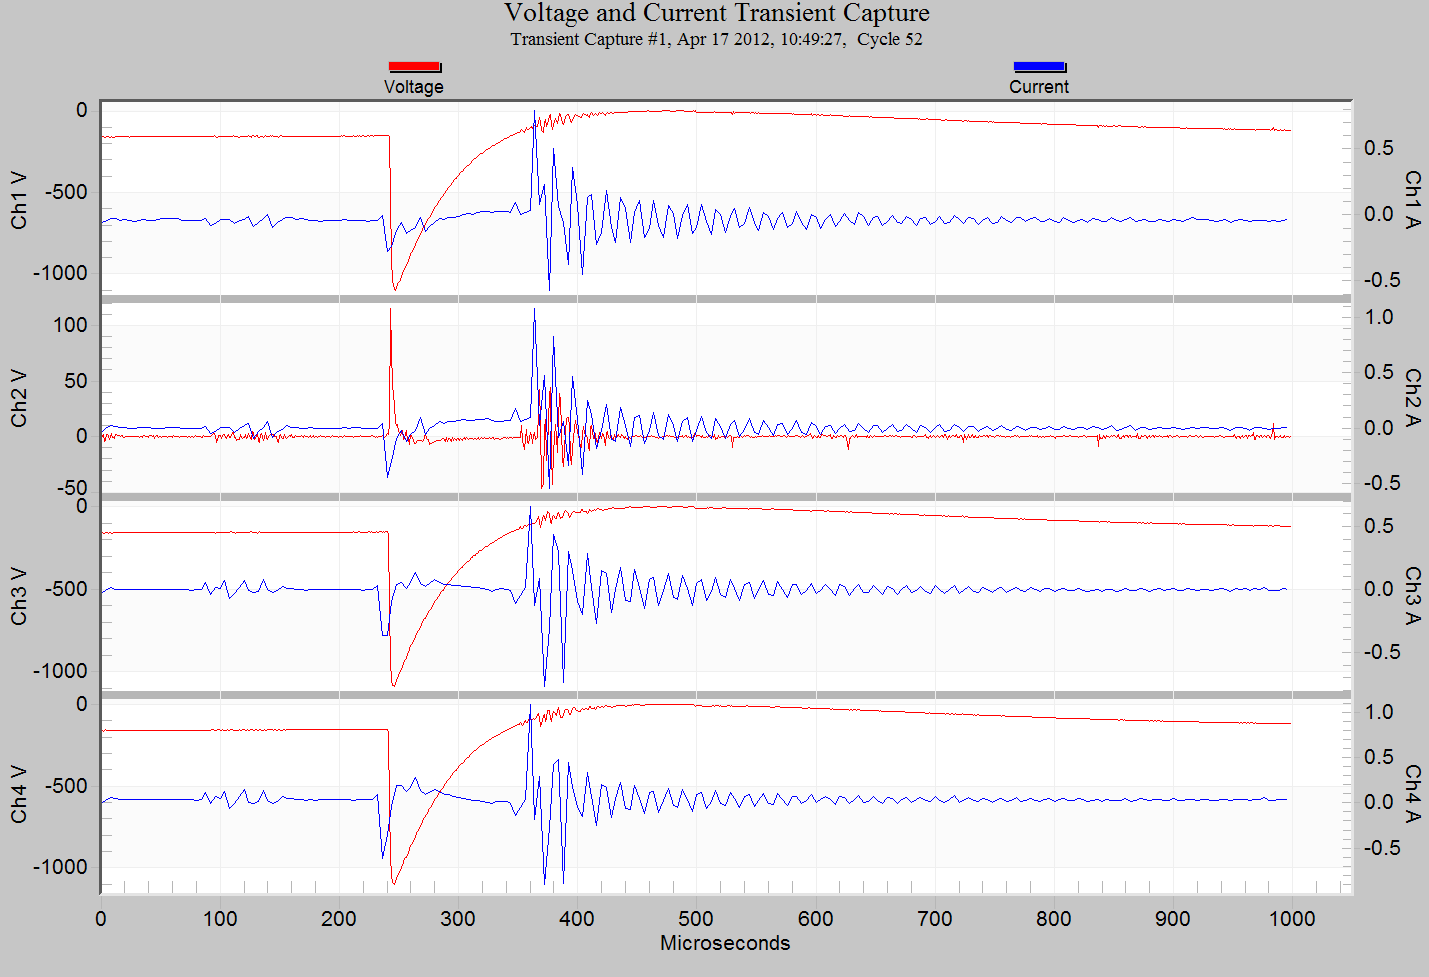
Task: Click the divider between Ch3 and Ch4 plots
Action: point(725,694)
